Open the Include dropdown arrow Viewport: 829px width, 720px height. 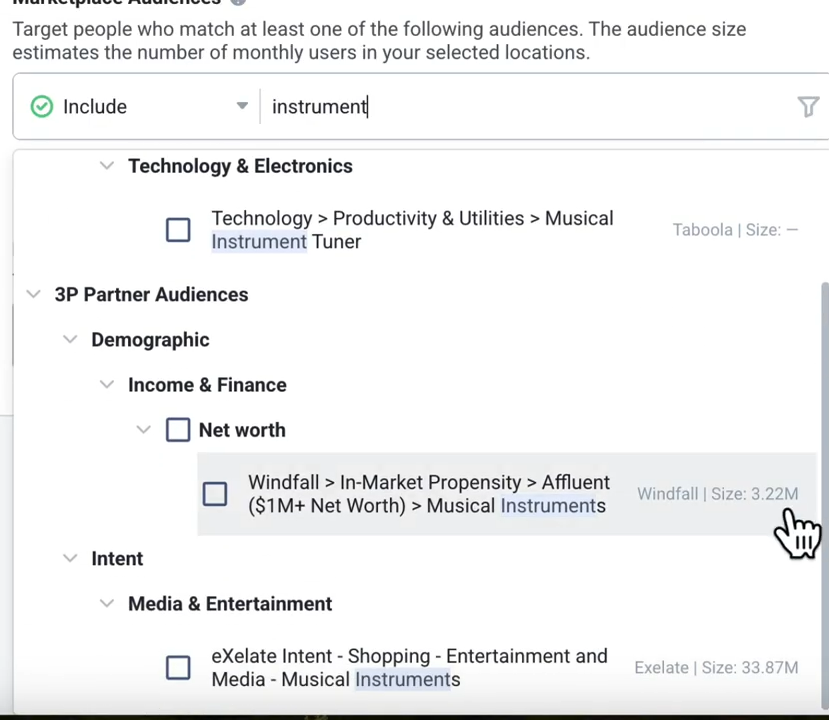tap(242, 107)
